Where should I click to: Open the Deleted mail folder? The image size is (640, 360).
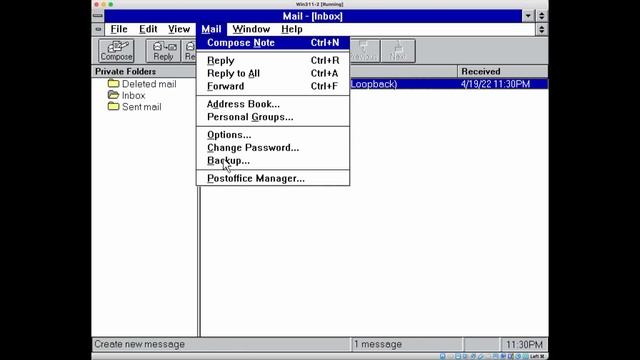(142, 84)
